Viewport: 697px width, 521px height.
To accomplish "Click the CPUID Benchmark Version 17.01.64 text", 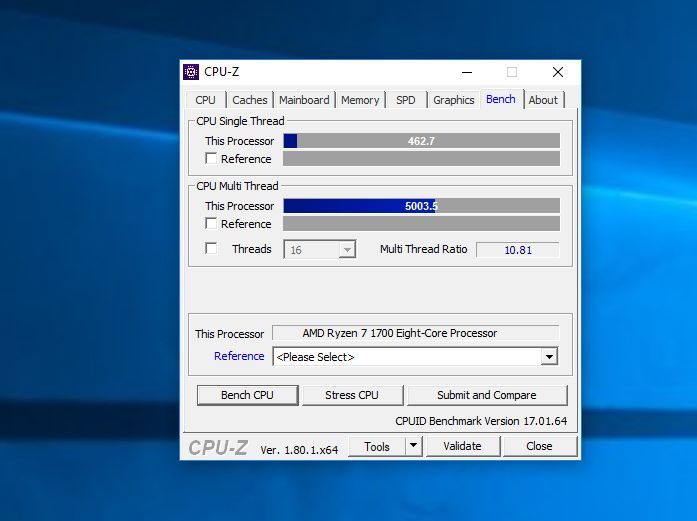I will [481, 421].
